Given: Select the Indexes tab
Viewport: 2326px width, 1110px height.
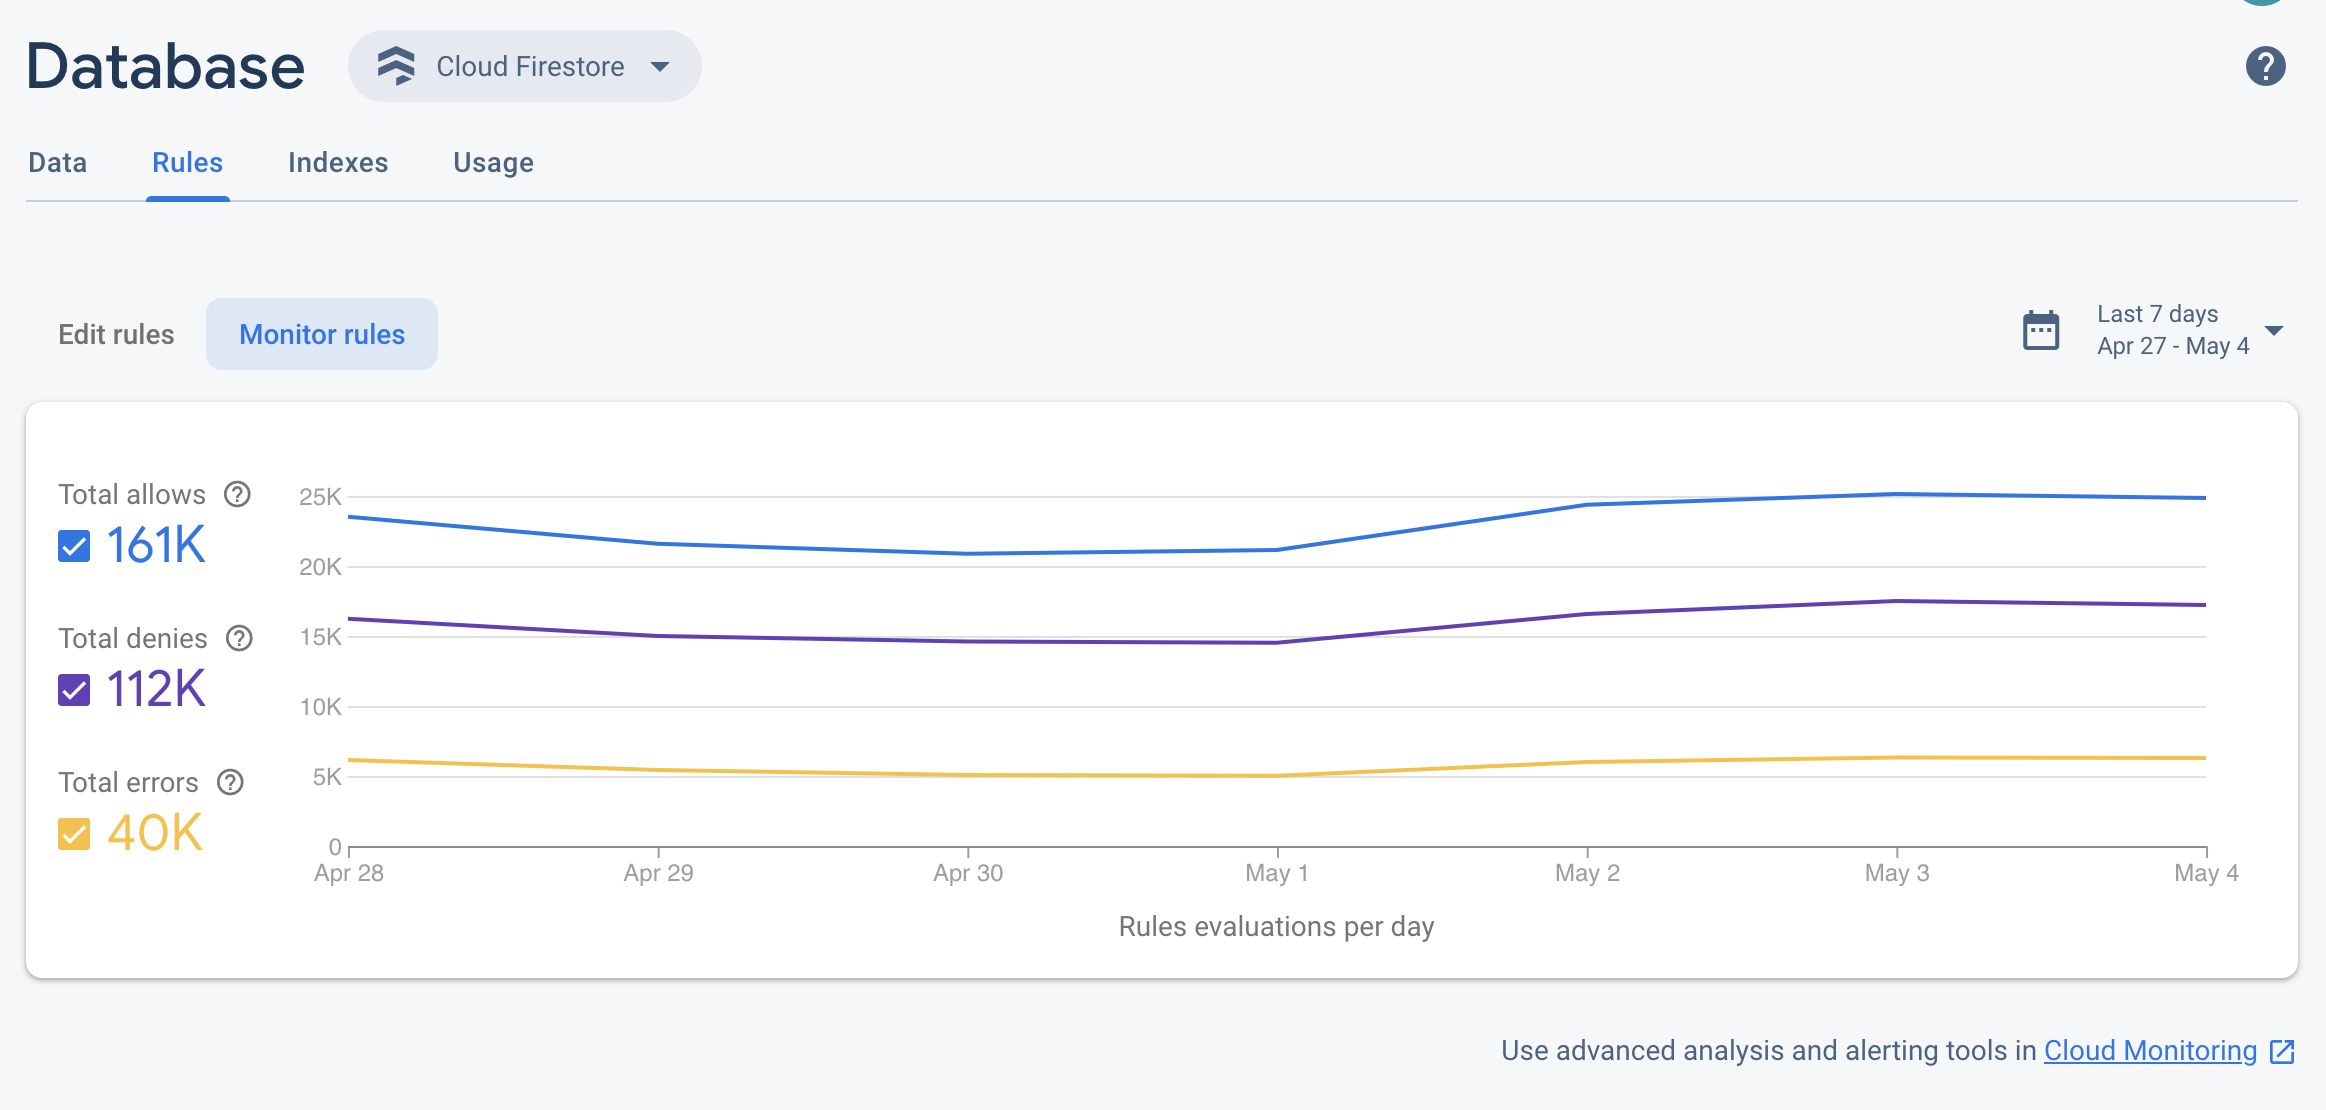Looking at the screenshot, I should coord(338,162).
